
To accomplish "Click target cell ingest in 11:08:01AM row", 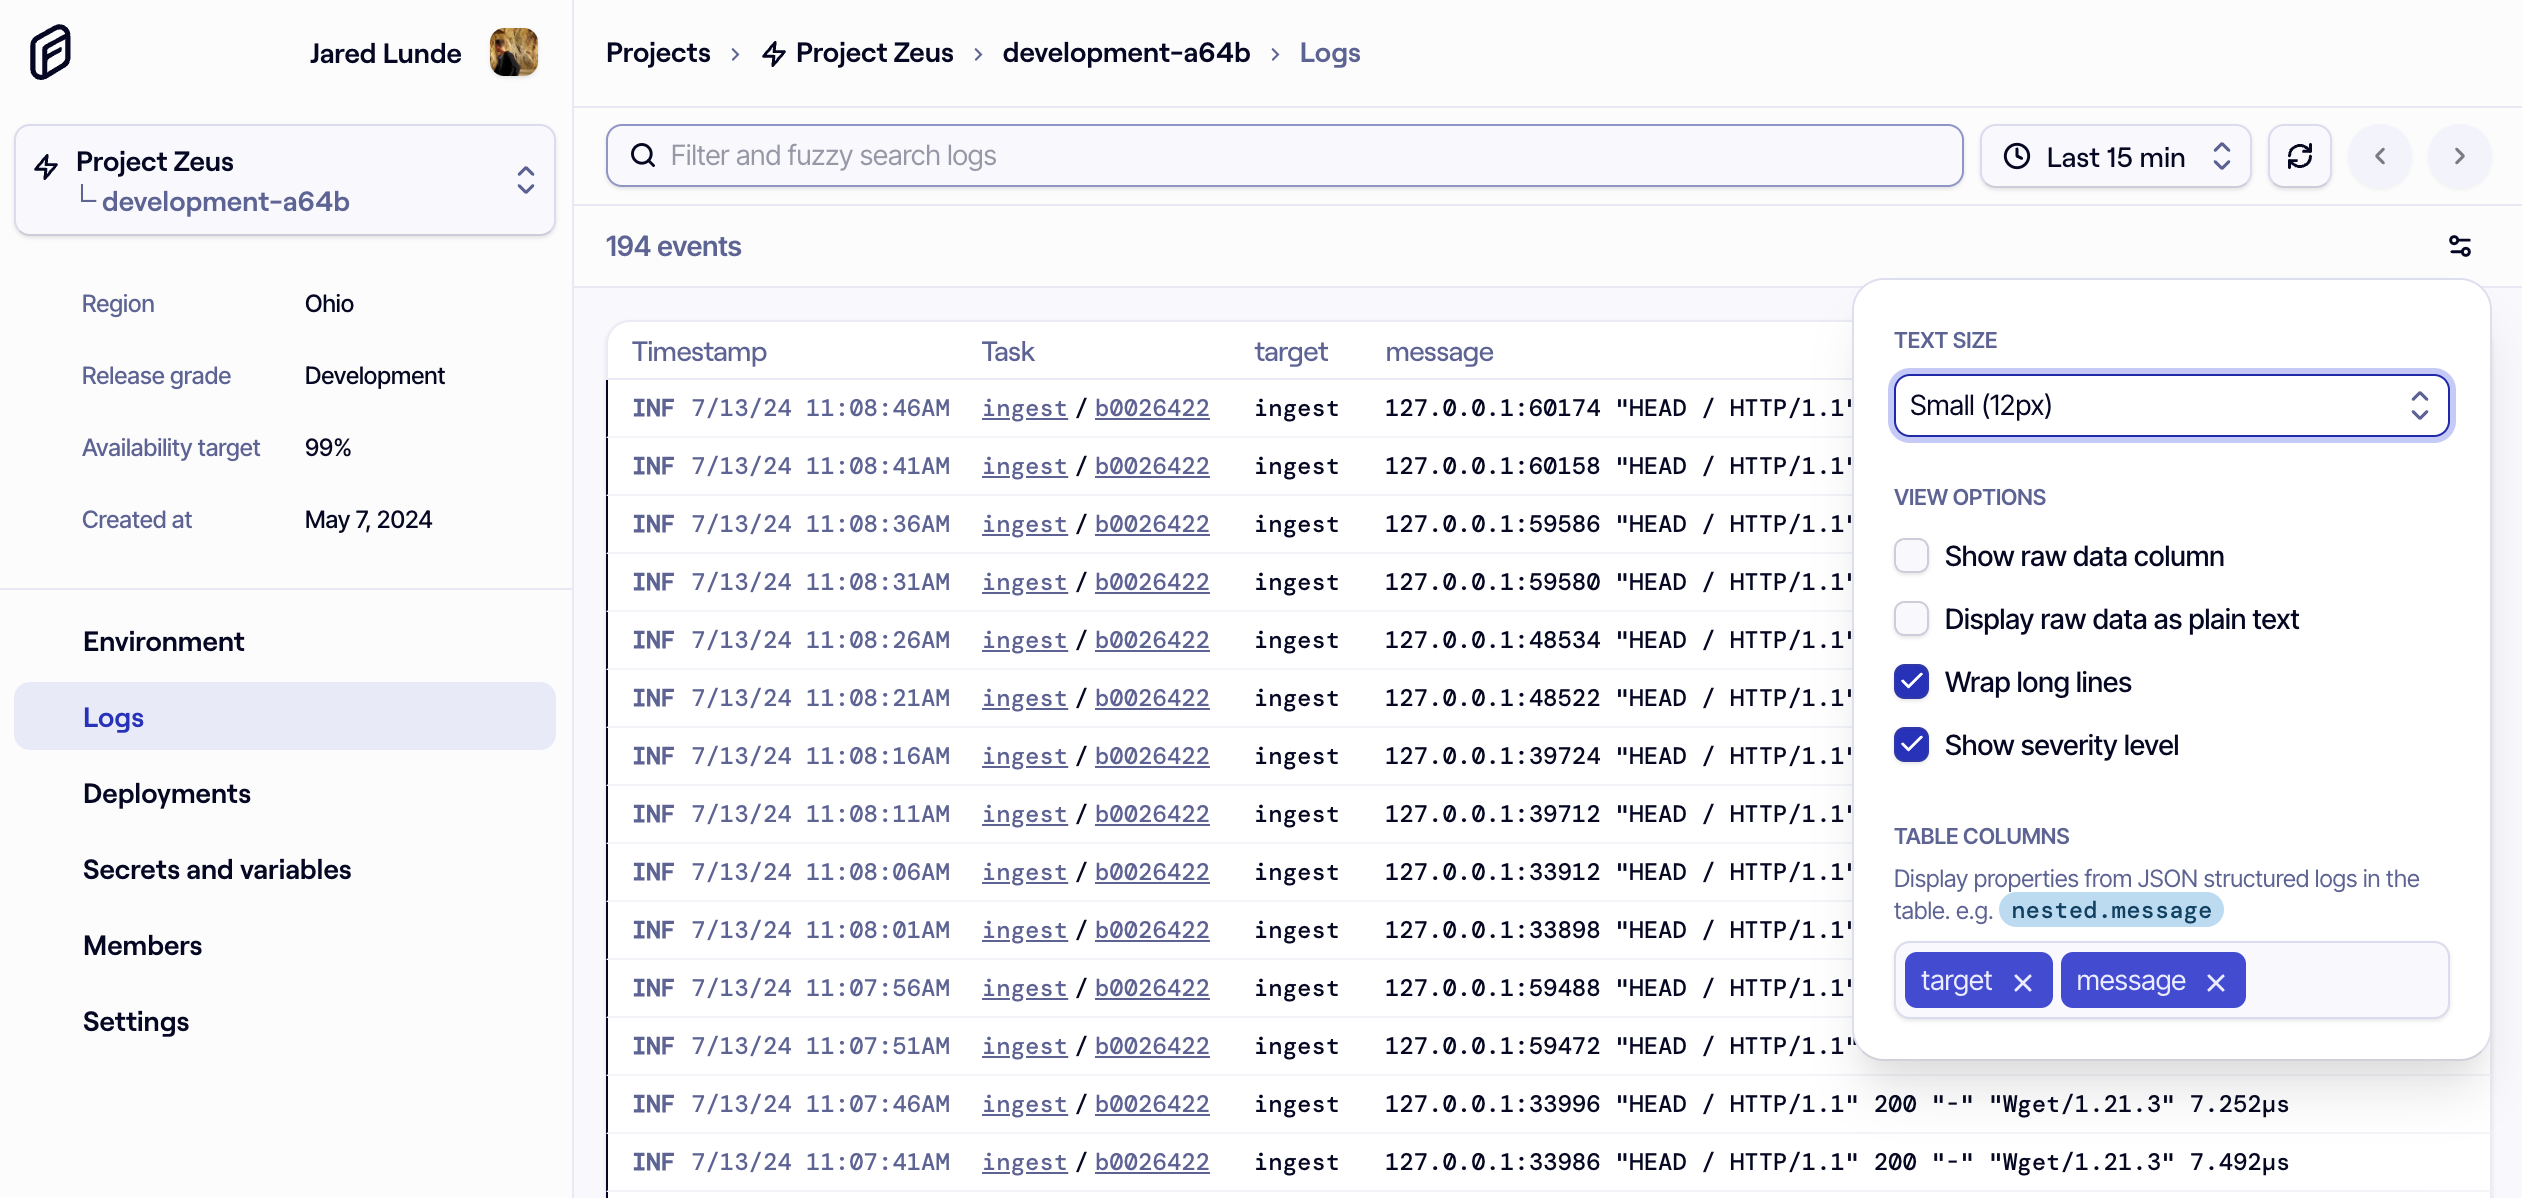I will coord(1296,930).
